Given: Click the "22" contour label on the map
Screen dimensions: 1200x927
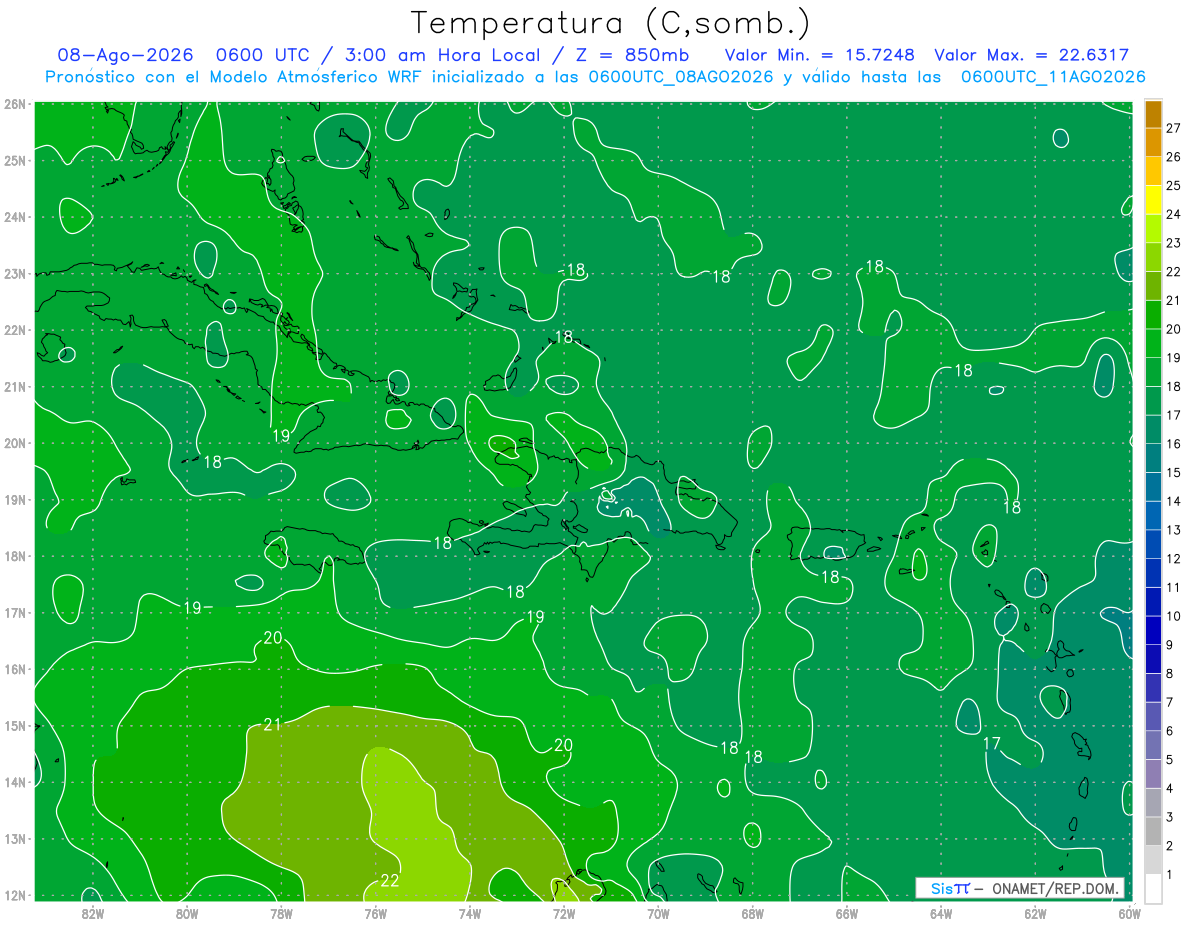Looking at the screenshot, I should coord(390,881).
